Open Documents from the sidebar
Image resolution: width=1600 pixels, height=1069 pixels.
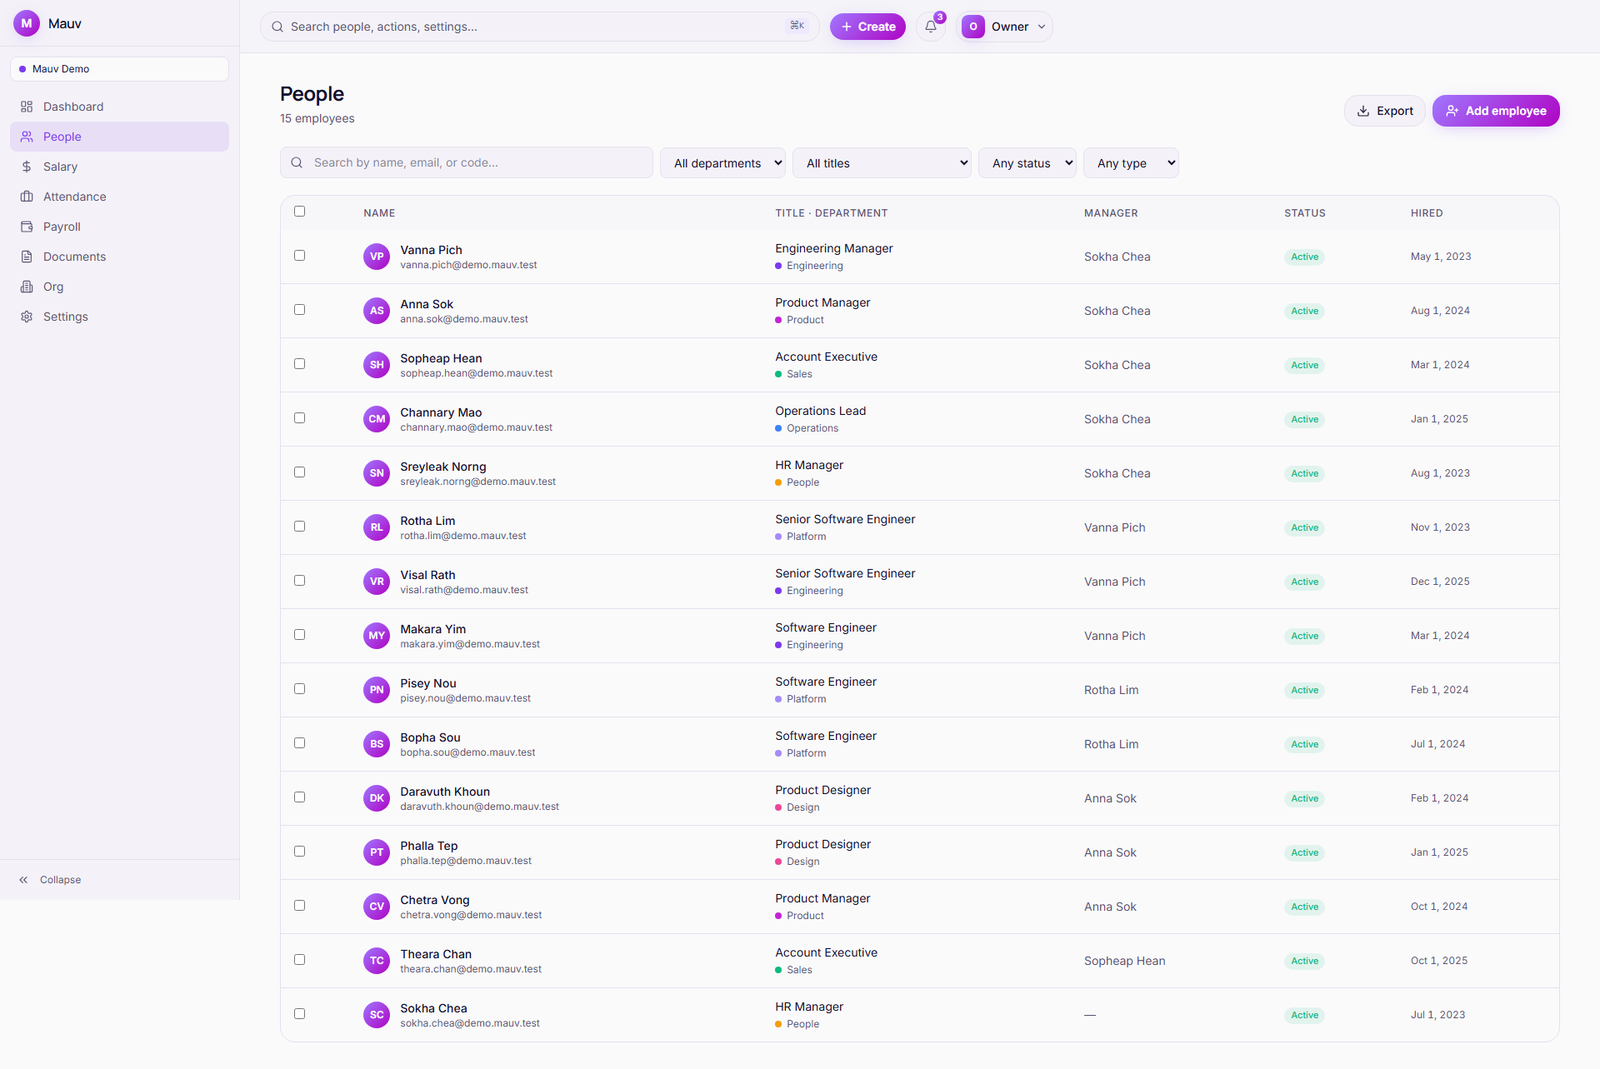(119, 257)
